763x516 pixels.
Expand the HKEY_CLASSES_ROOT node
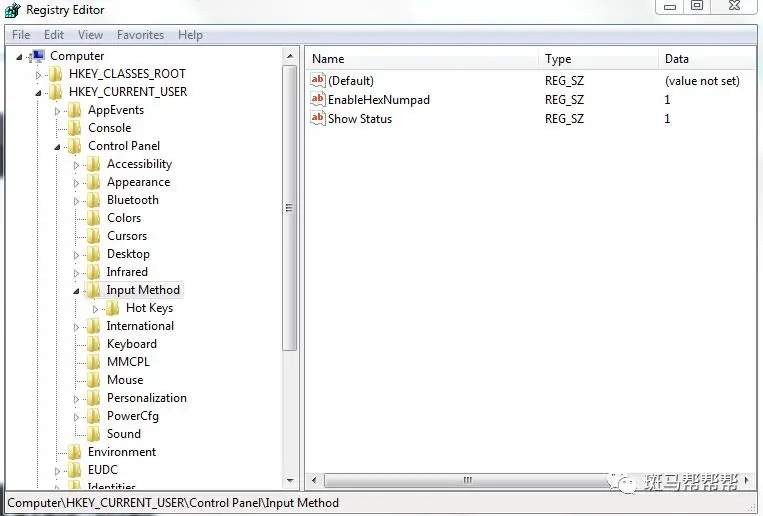(39, 74)
